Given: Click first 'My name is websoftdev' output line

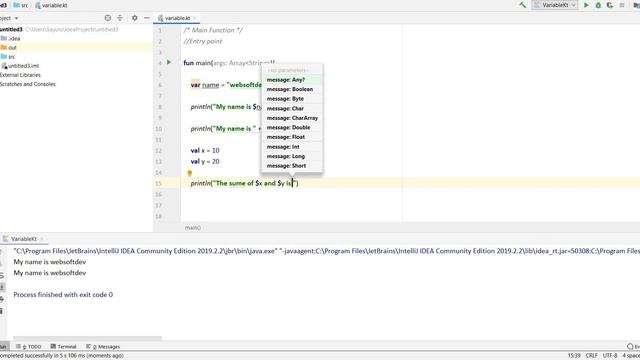Looking at the screenshot, I should [50, 262].
